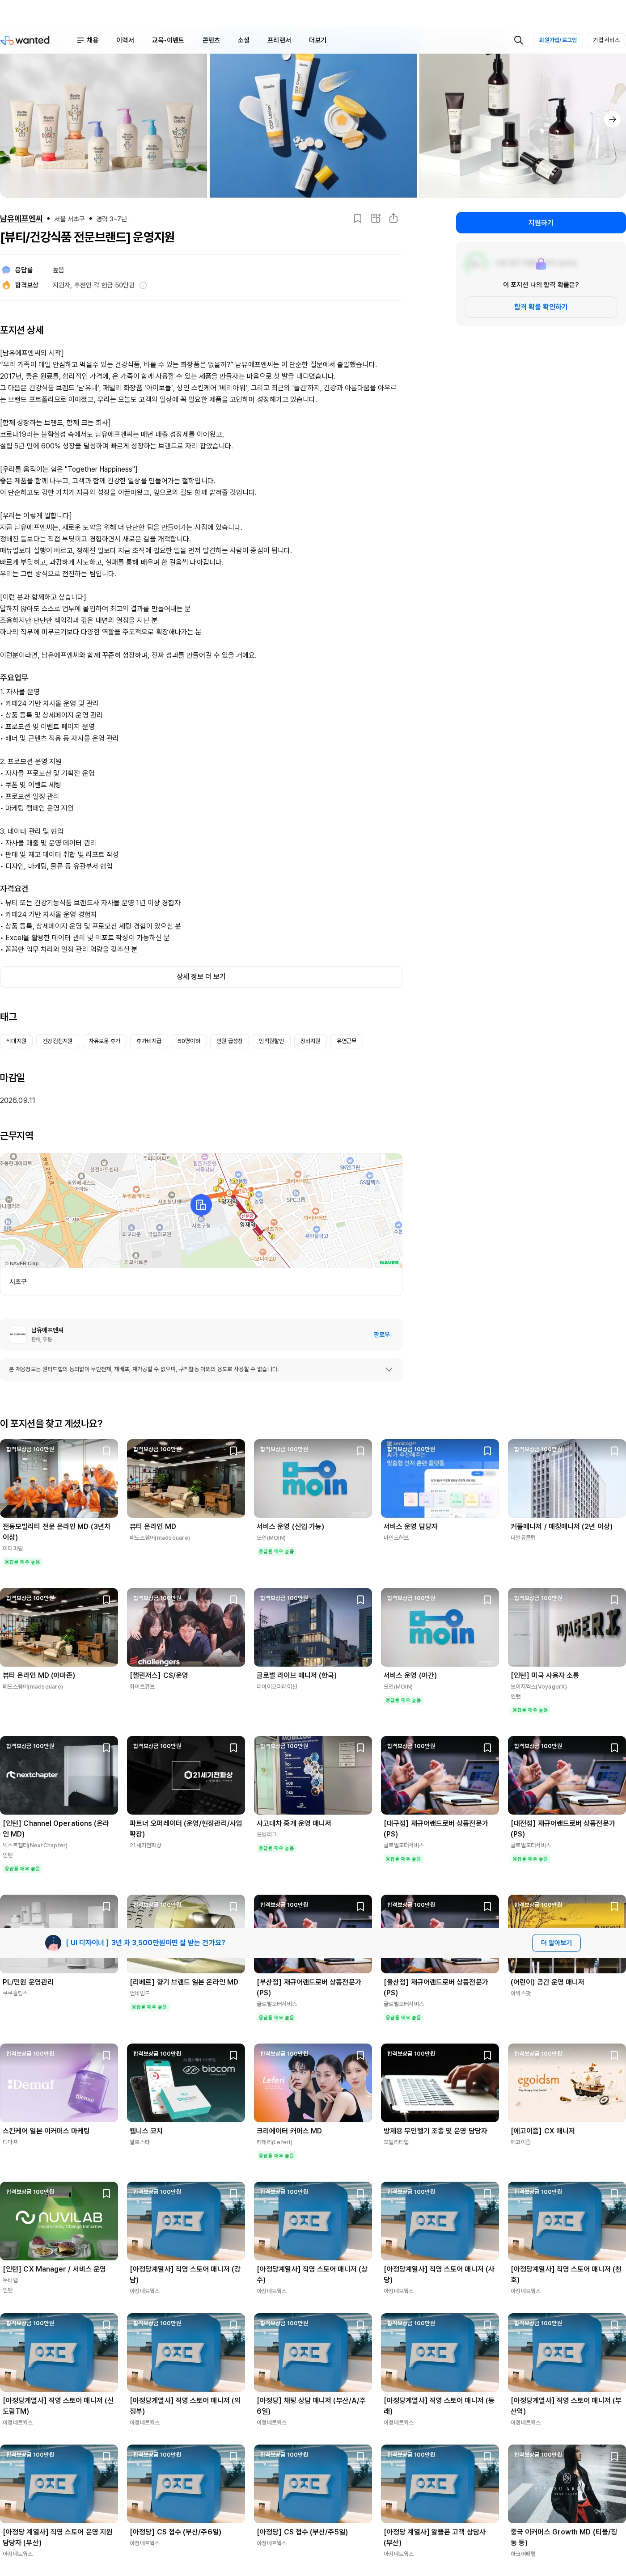Open the NUVILAB job card thumbnail

tap(59, 2221)
